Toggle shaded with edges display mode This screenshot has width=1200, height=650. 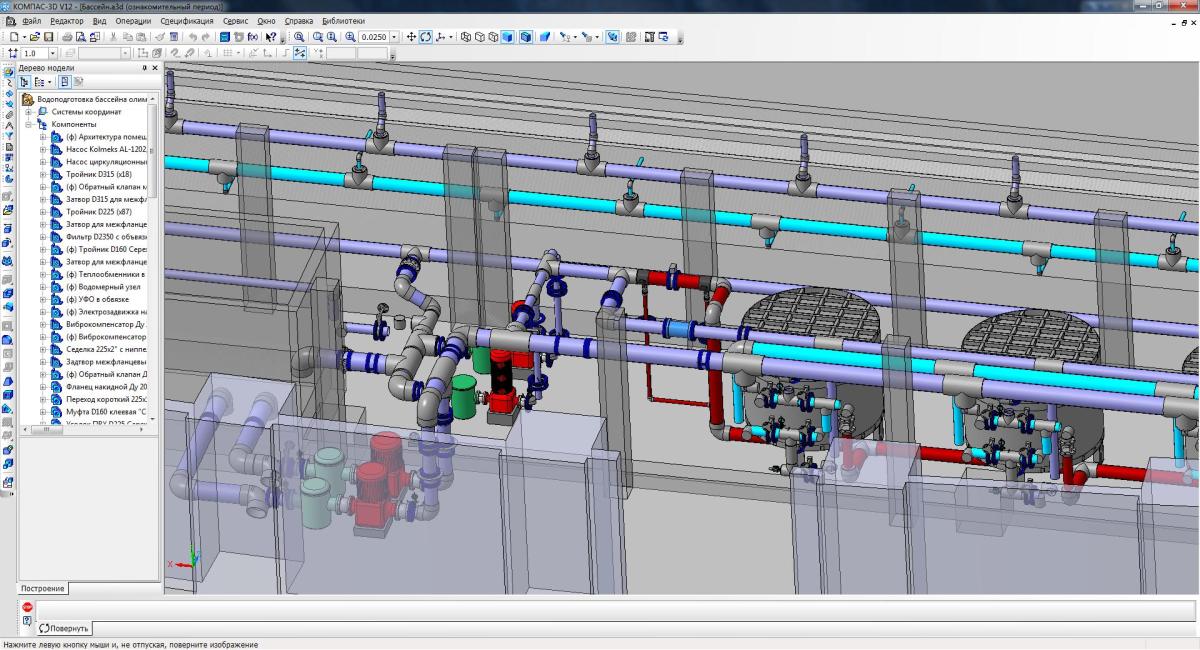525,37
